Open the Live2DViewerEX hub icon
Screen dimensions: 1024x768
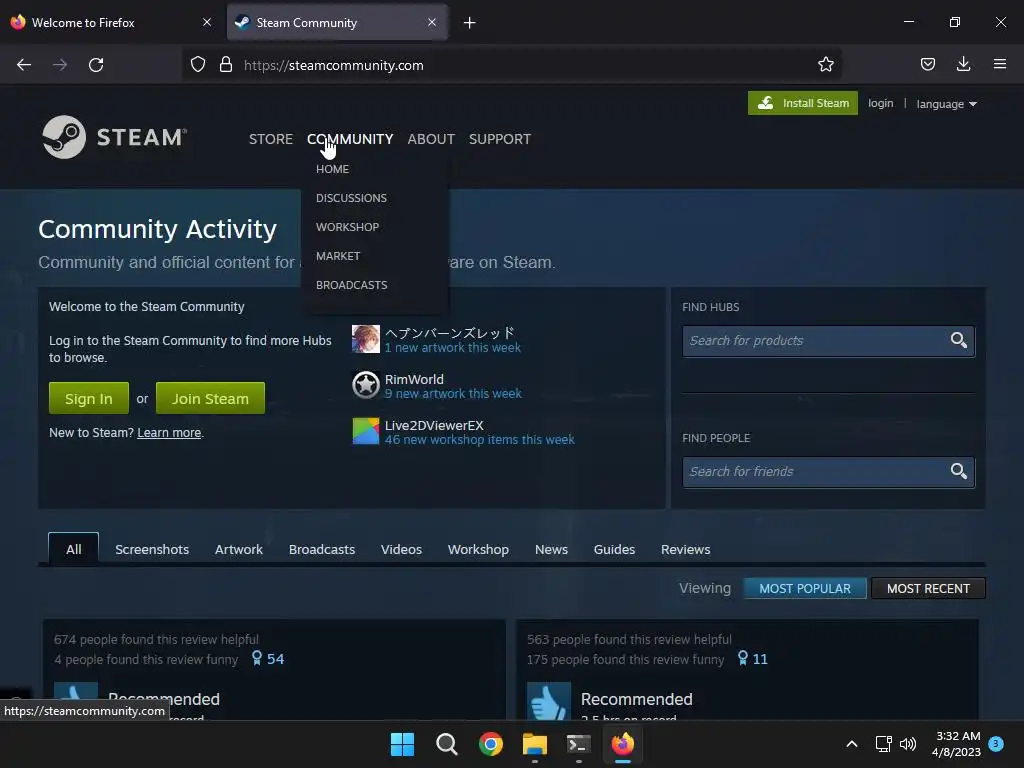(366, 431)
